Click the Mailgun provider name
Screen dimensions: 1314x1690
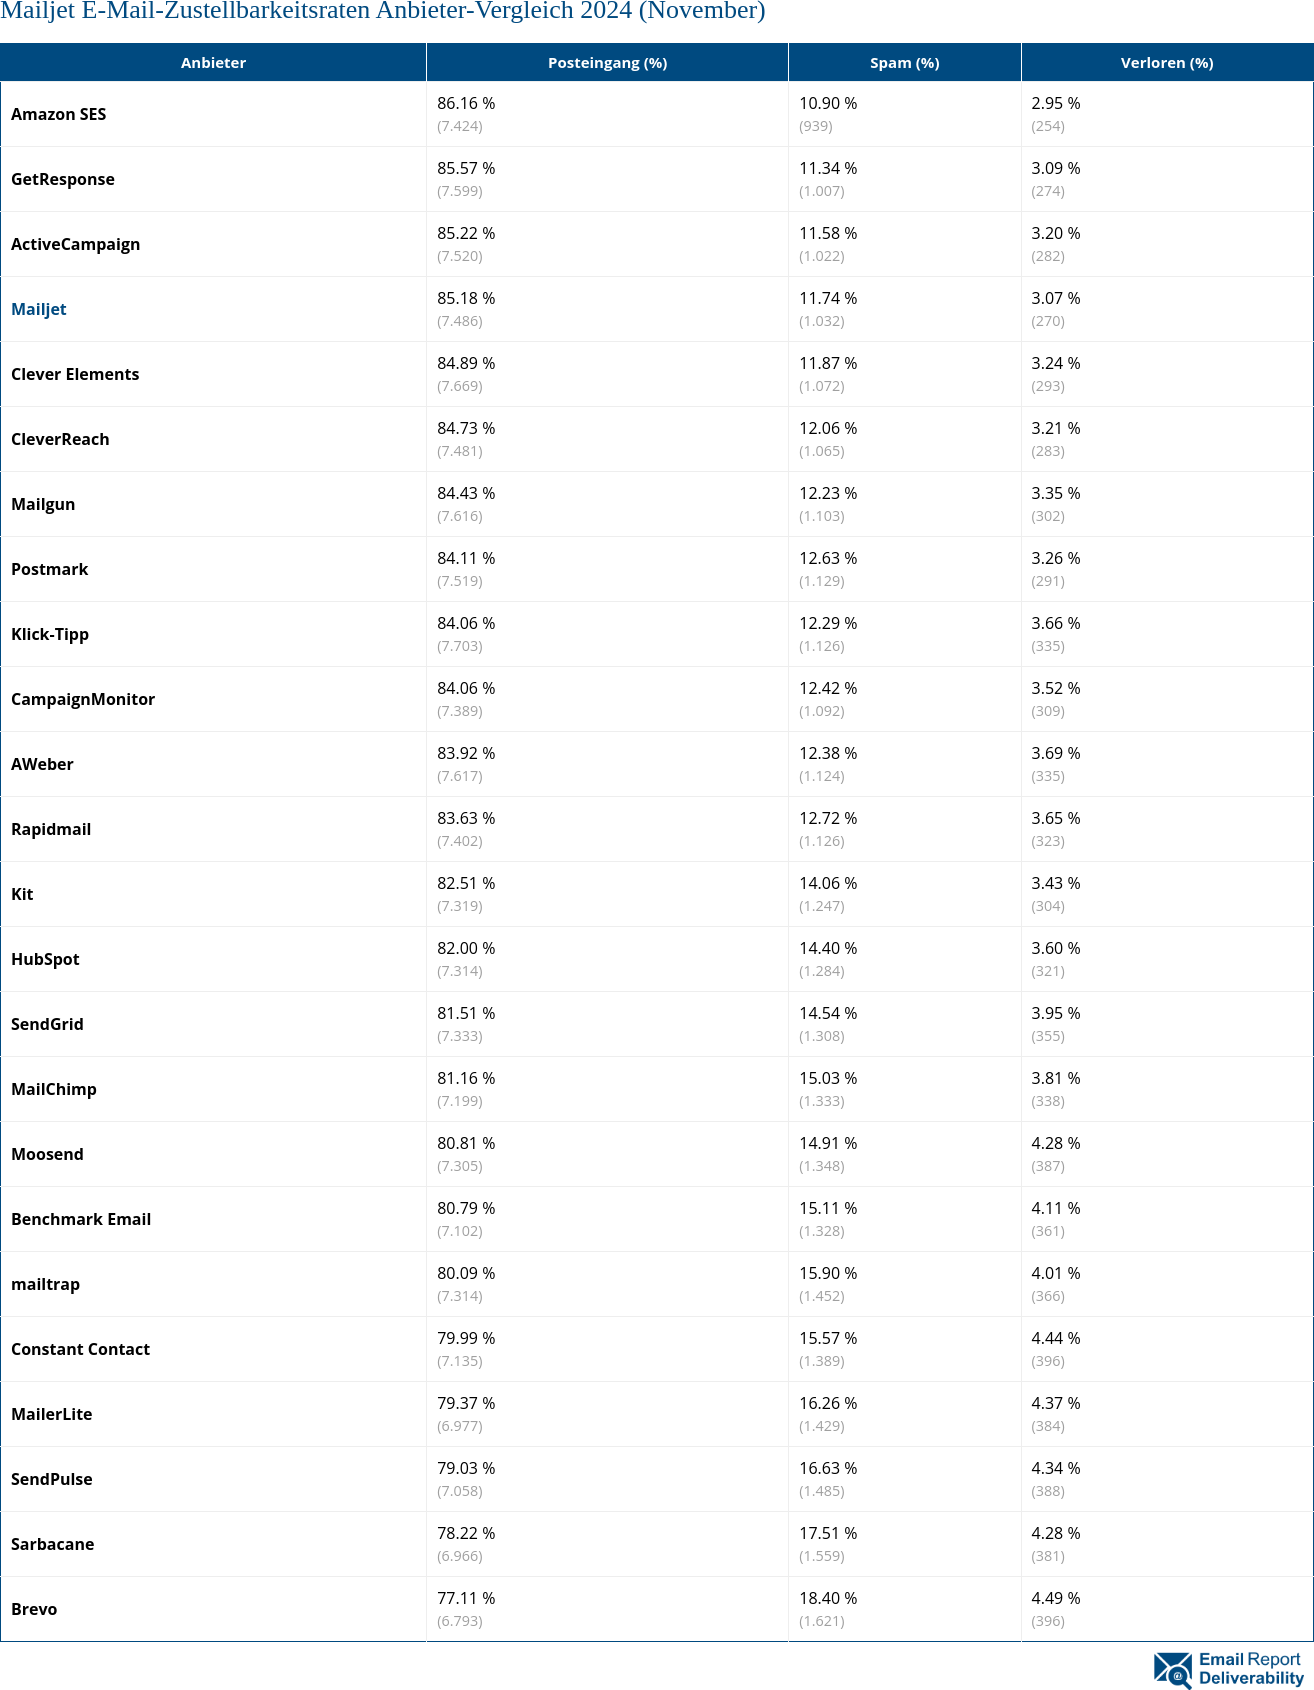(x=43, y=504)
